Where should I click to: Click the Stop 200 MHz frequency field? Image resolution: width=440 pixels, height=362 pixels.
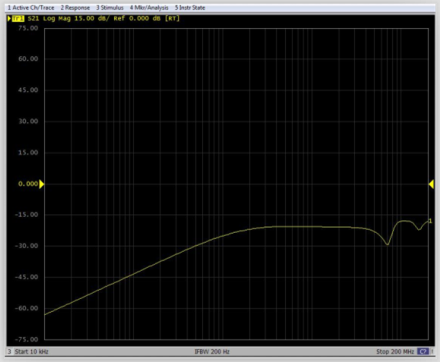(x=395, y=352)
